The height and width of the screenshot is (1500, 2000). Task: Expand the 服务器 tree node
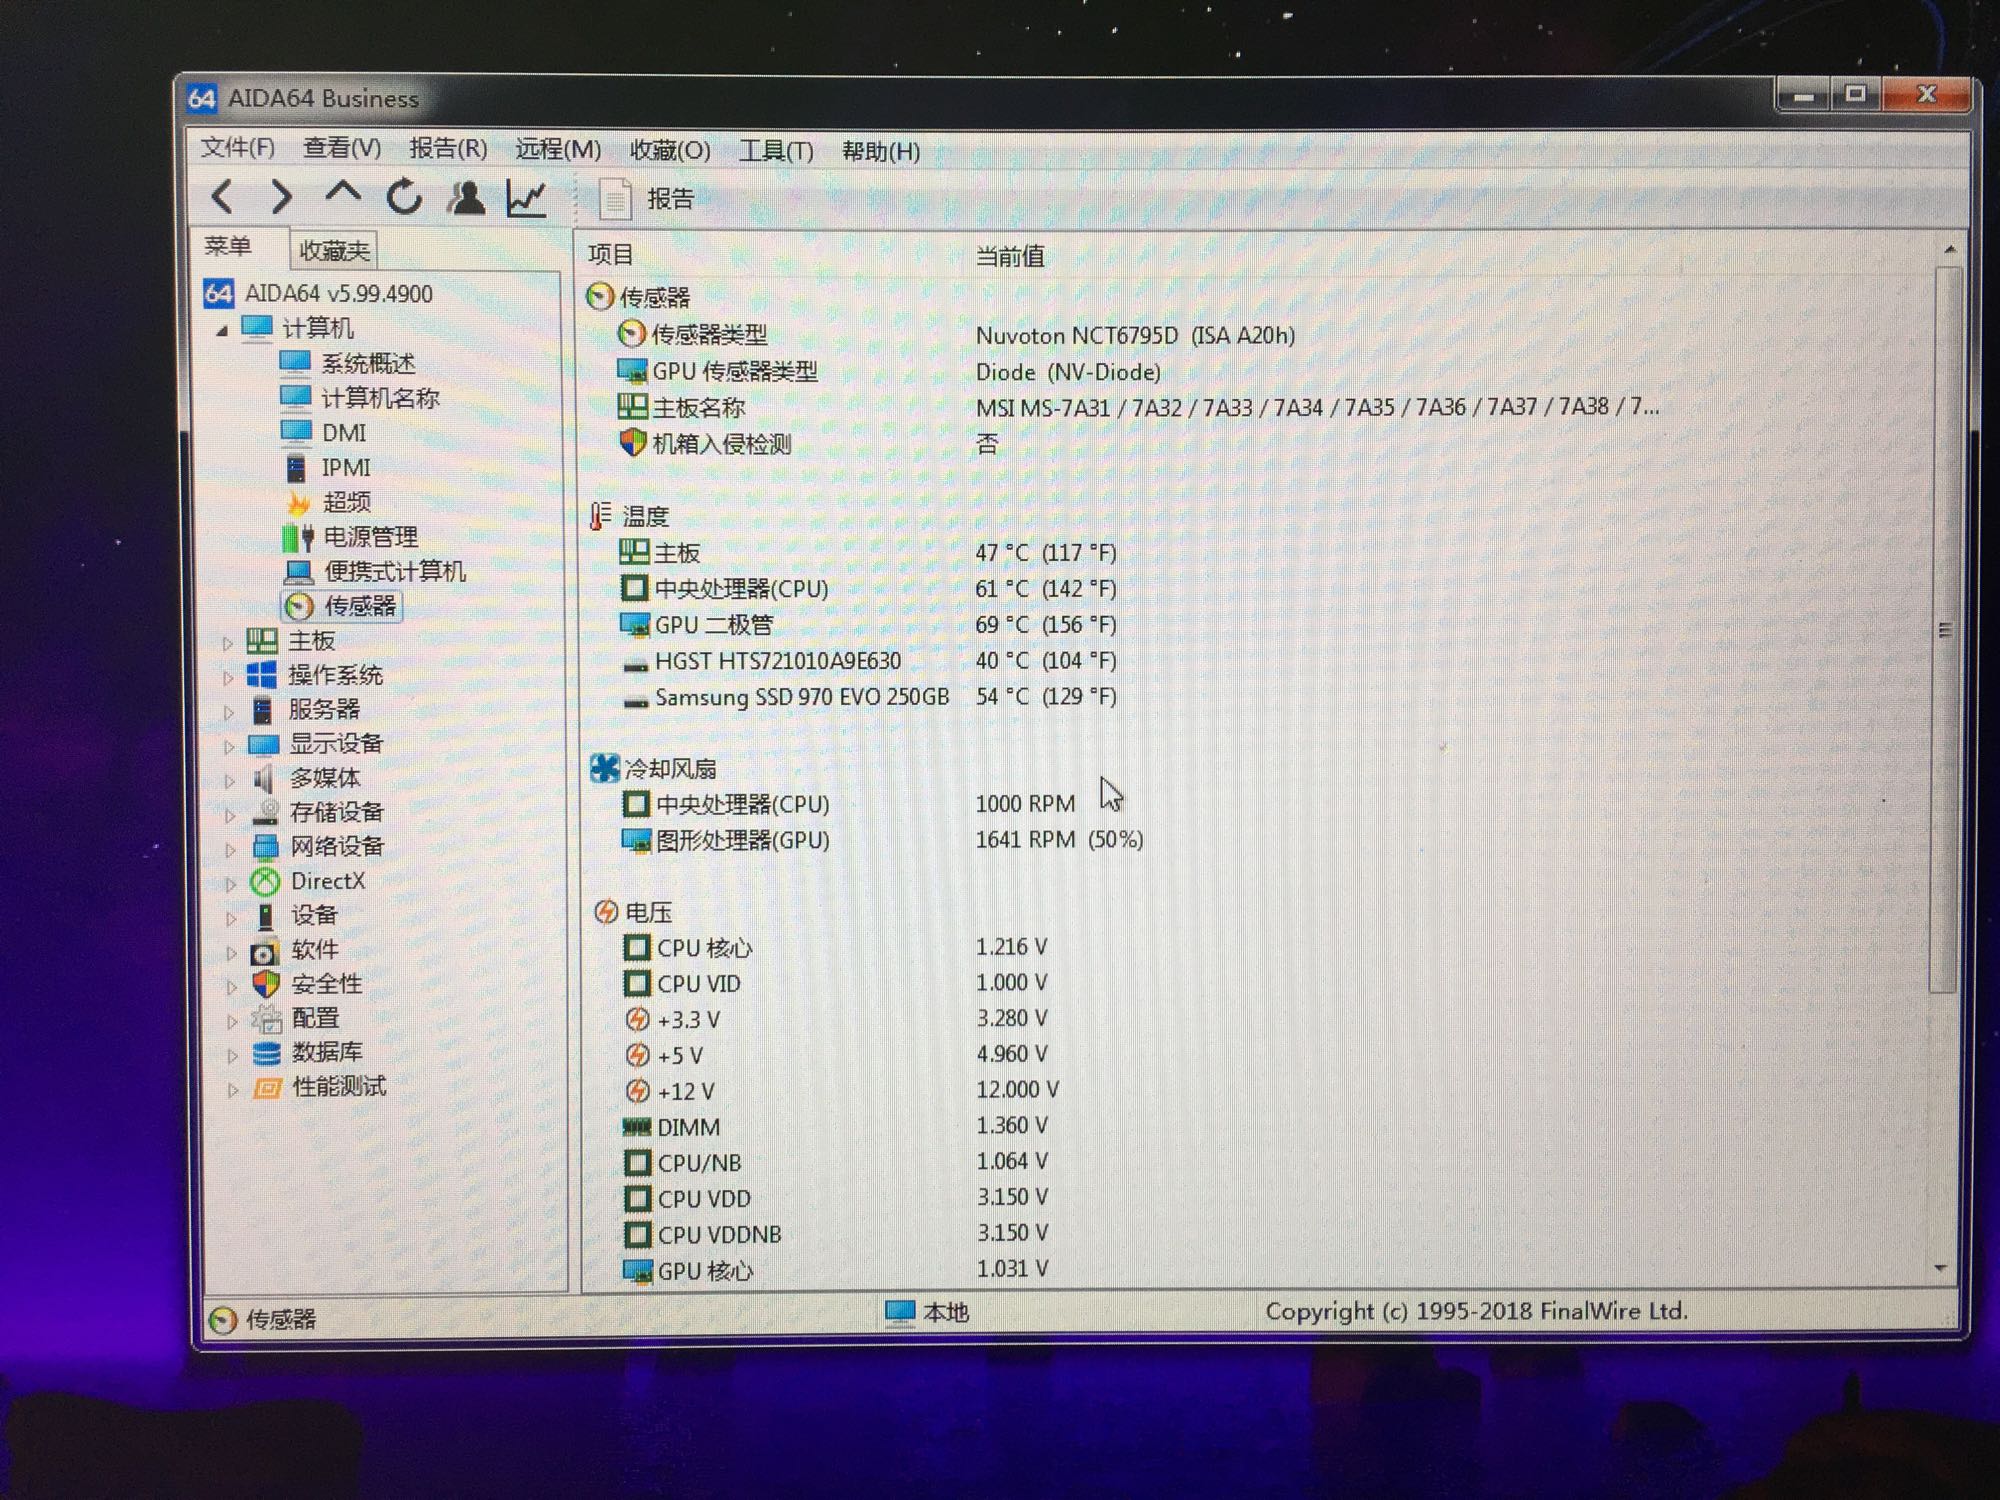pyautogui.click(x=228, y=712)
